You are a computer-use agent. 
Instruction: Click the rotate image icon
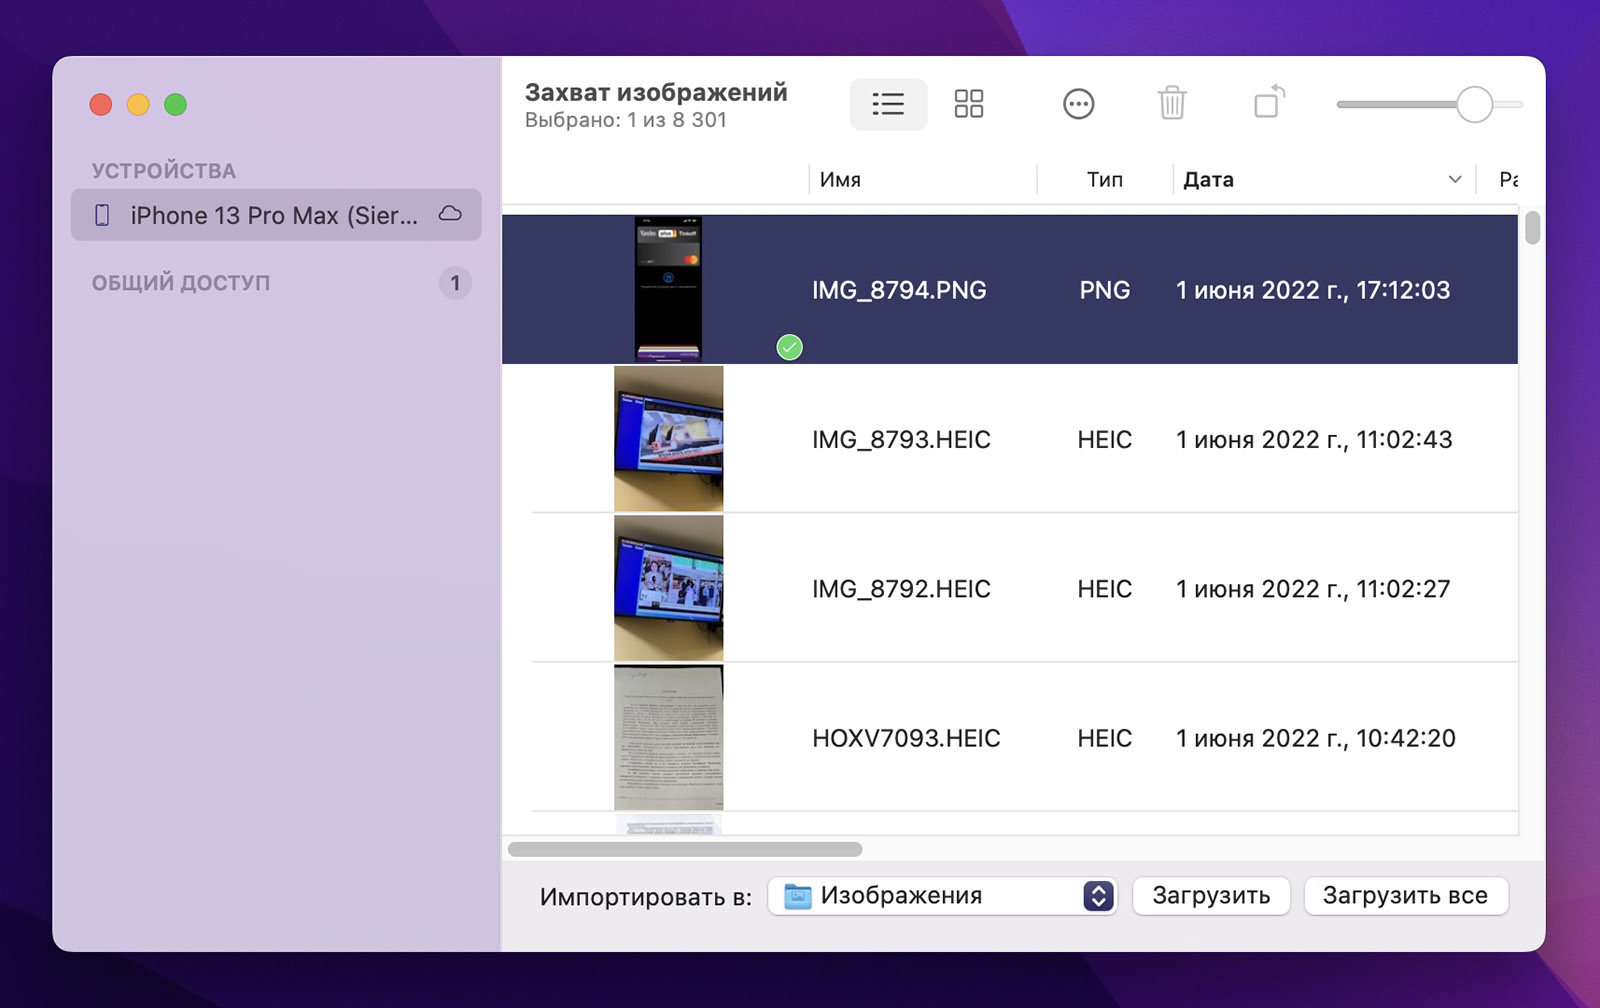(1269, 102)
